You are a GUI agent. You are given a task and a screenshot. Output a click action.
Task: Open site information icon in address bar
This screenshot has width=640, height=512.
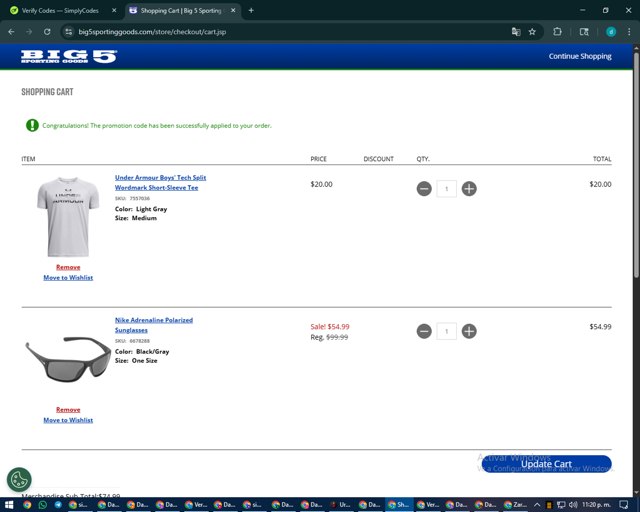pyautogui.click(x=69, y=32)
